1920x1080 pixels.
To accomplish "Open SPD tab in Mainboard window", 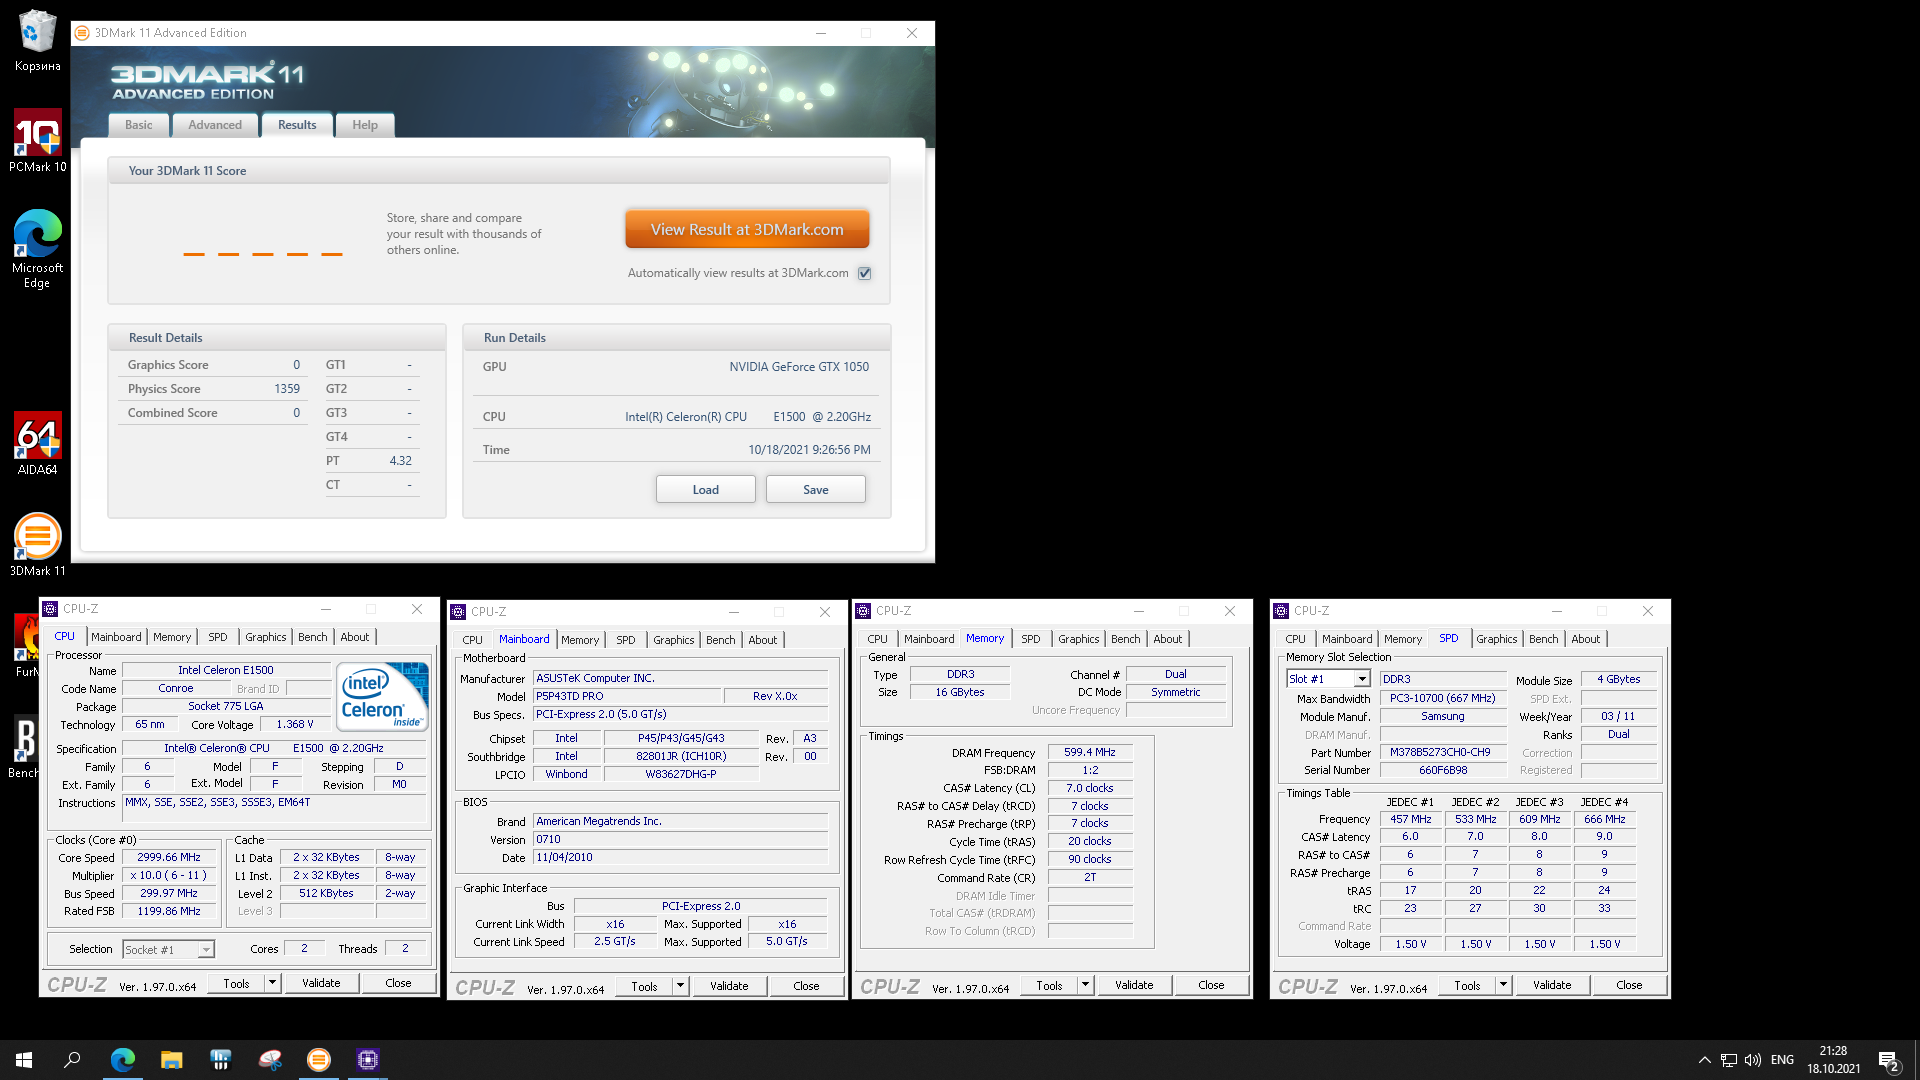I will 626,640.
